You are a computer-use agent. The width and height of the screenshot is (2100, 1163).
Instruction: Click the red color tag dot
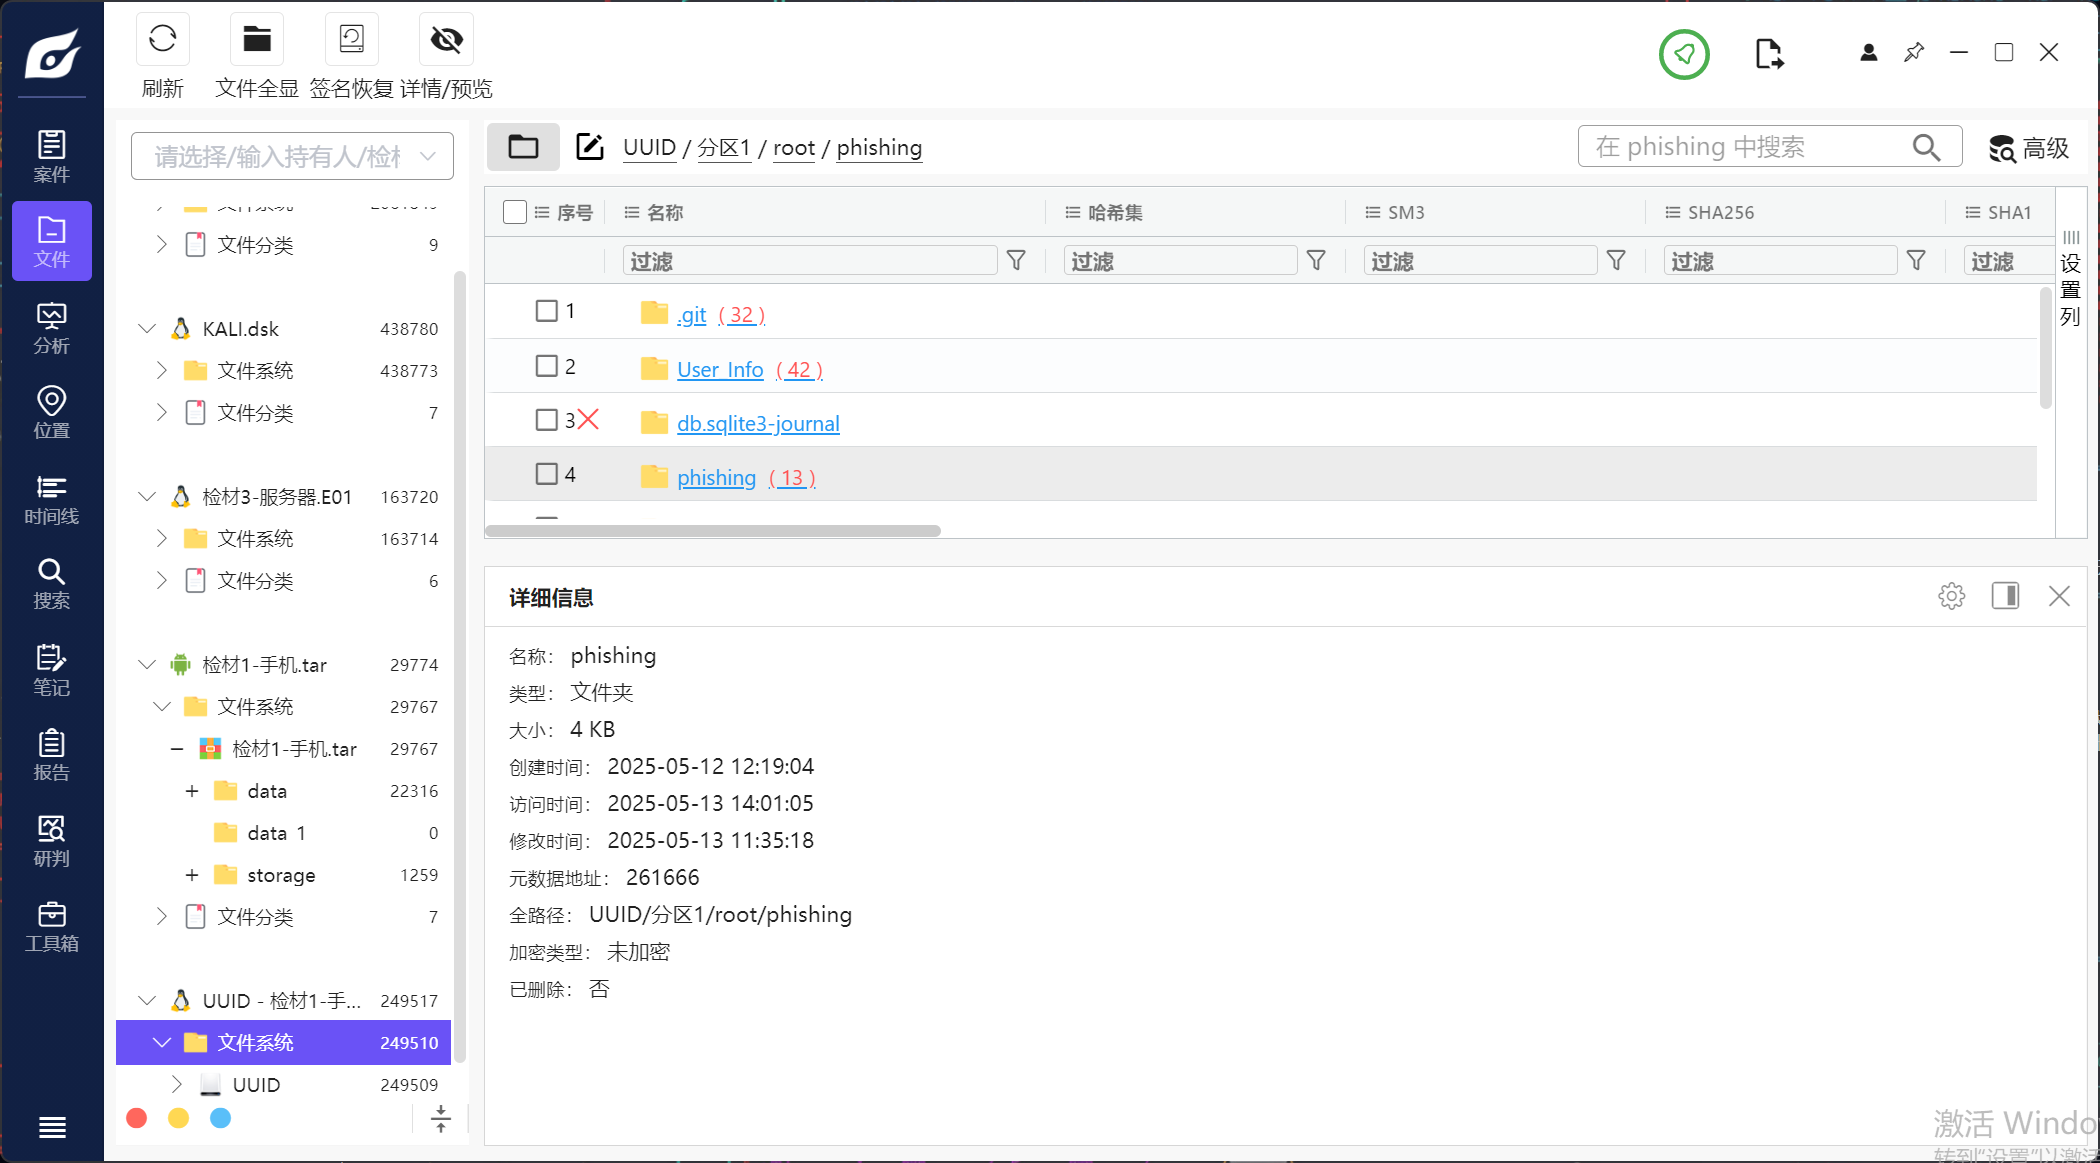click(137, 1118)
